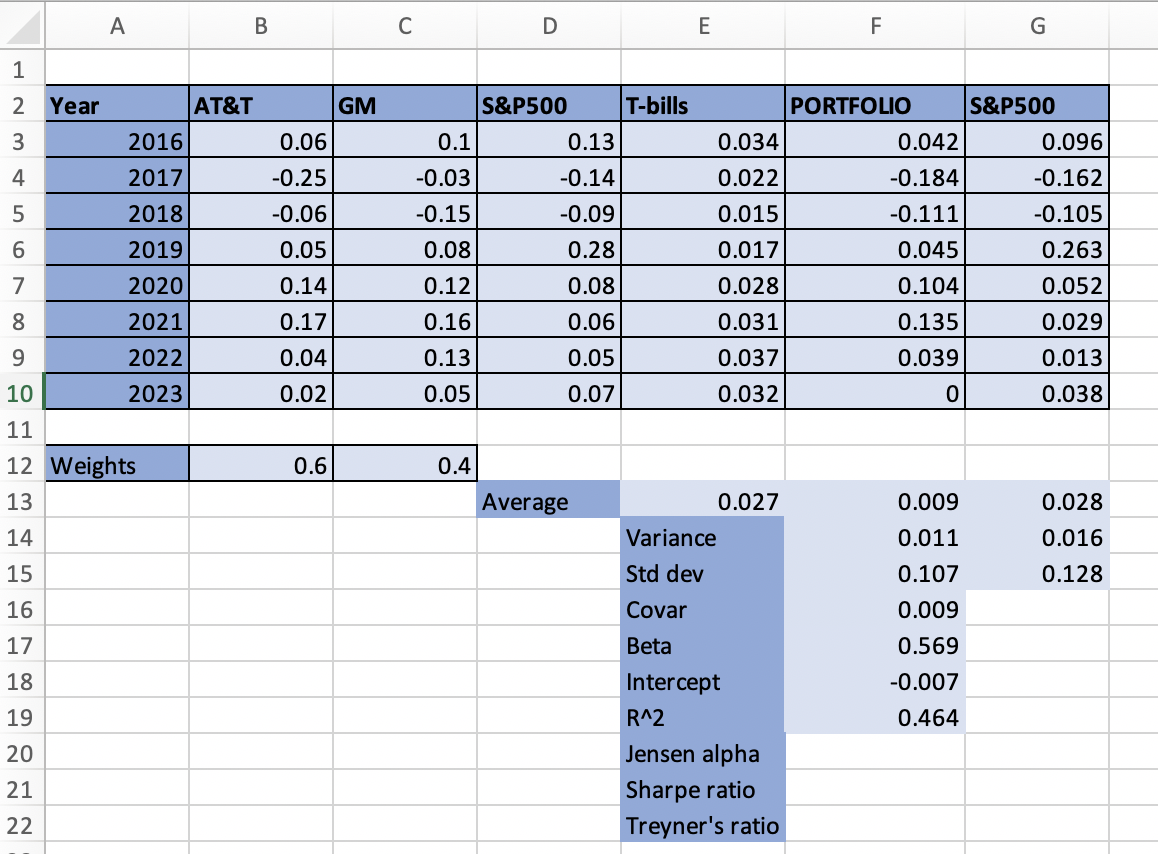Click the AT&T column header cell
Screen dimensions: 1158x854
pyautogui.click(x=260, y=104)
